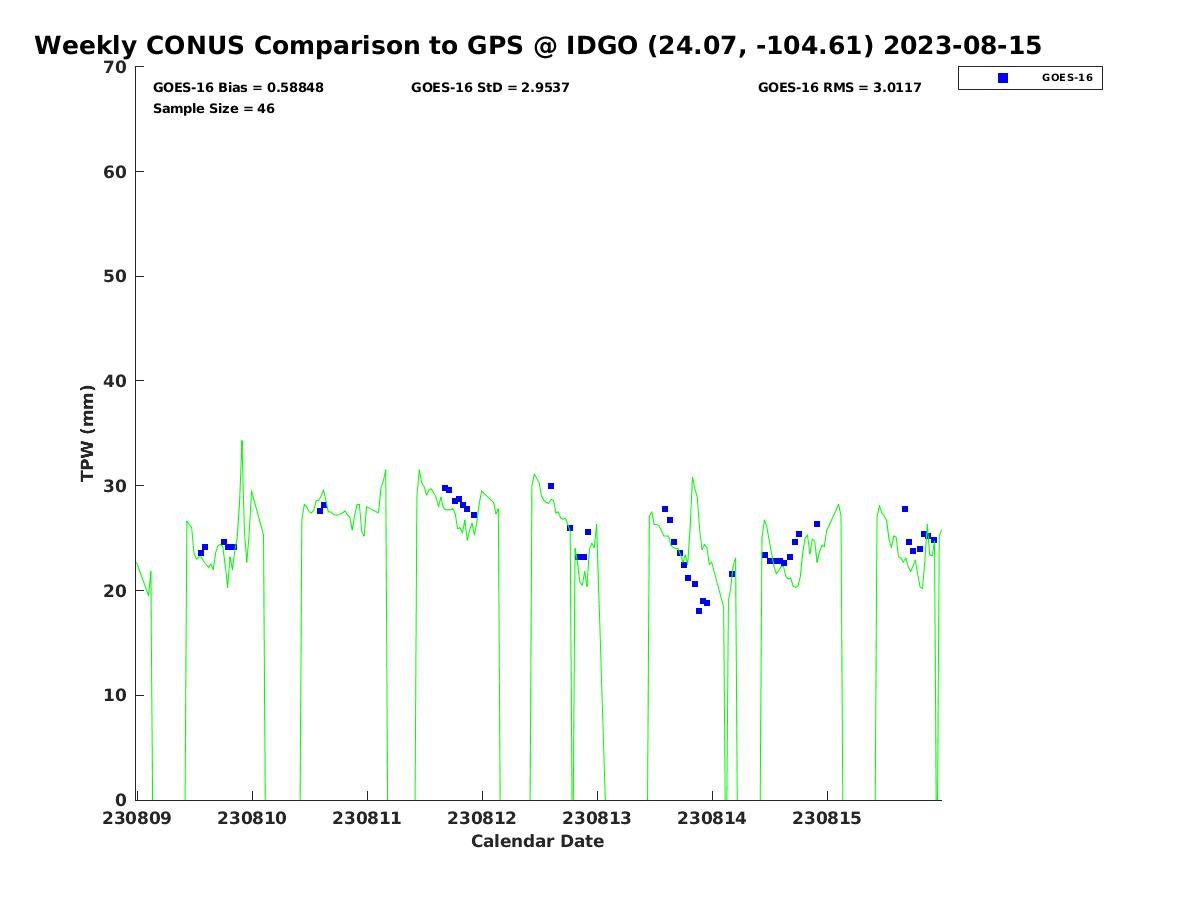
Task: Click the 20 y-axis tick label
Action: click(x=115, y=591)
